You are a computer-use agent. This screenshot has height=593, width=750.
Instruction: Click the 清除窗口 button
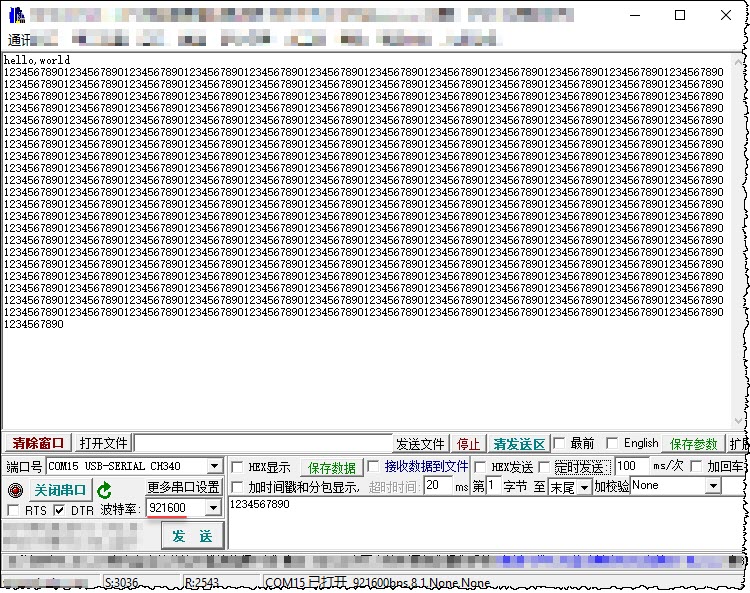pos(38,443)
